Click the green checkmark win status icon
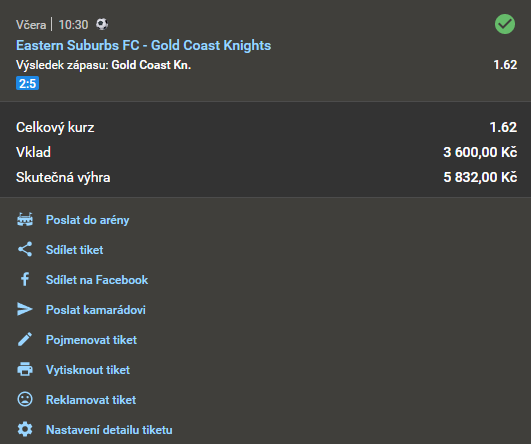The height and width of the screenshot is (444, 531). pos(505,24)
